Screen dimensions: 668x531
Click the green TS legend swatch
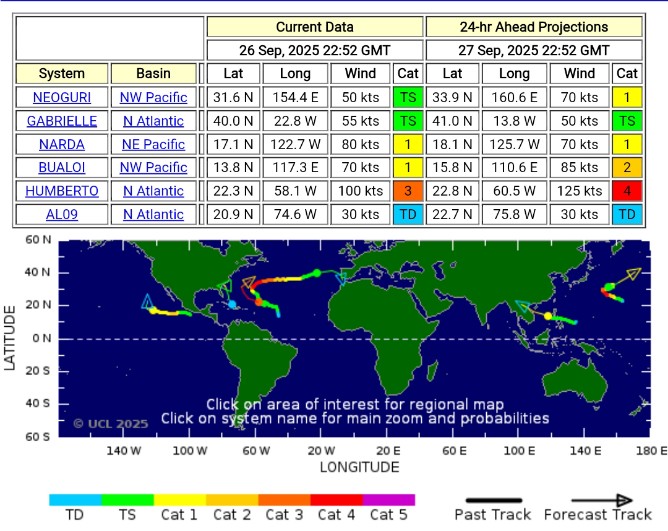tap(127, 500)
